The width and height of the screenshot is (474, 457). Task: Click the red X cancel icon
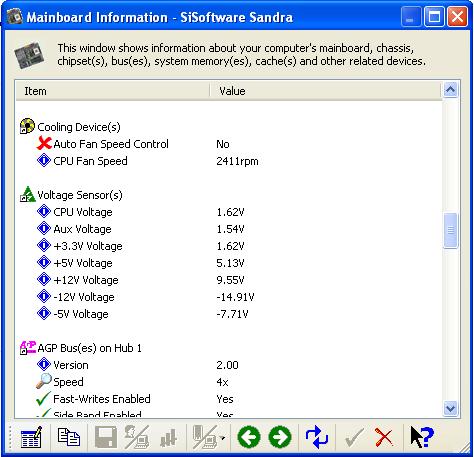[x=384, y=437]
